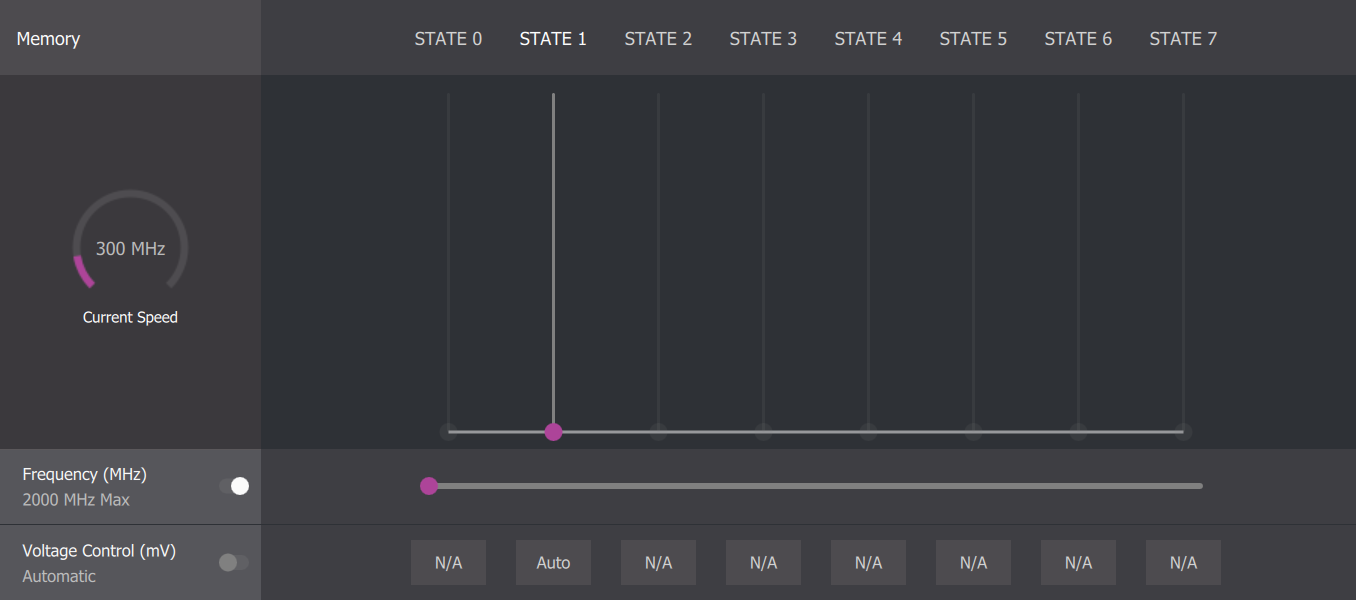Click the STATE 0 graph node
1356x600 pixels.
tap(448, 432)
